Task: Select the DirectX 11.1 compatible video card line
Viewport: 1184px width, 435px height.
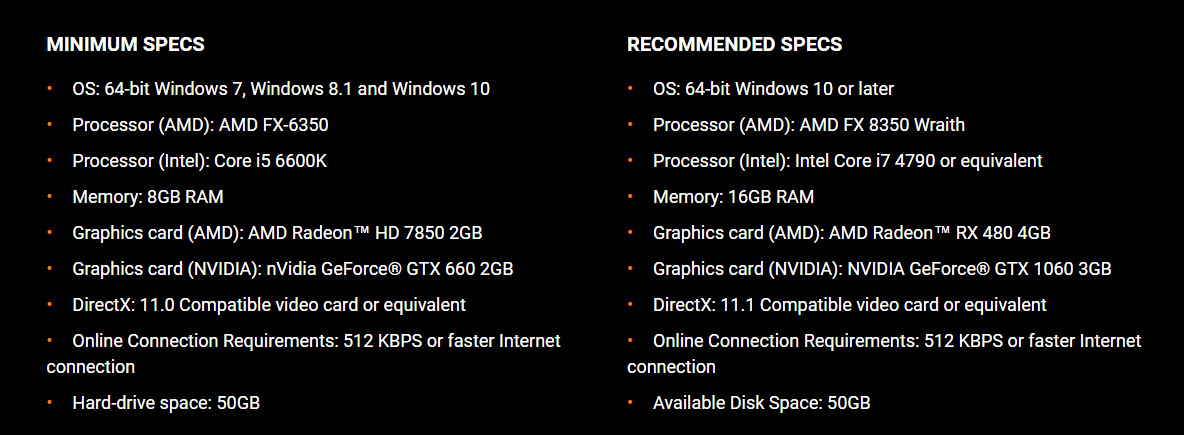Action: (x=849, y=305)
